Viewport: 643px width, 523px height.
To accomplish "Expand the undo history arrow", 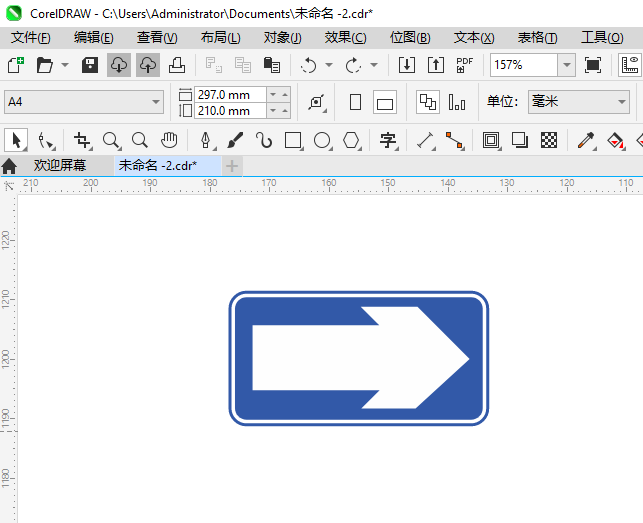I will click(x=329, y=65).
